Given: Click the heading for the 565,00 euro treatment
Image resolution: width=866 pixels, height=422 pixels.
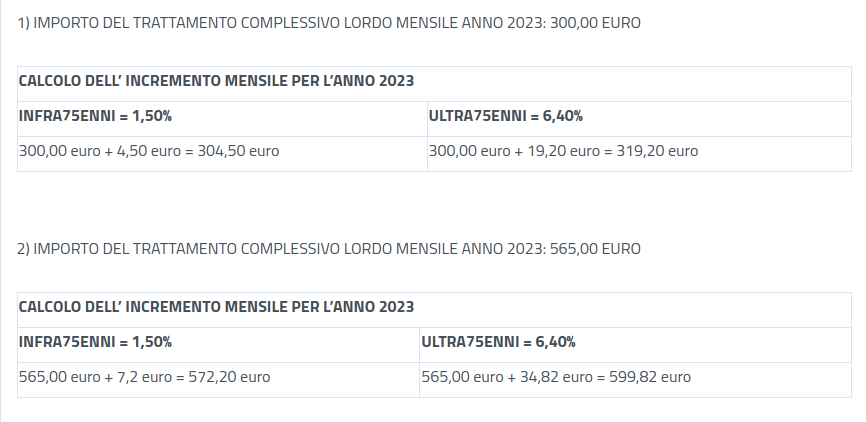Looking at the screenshot, I should pos(329,248).
